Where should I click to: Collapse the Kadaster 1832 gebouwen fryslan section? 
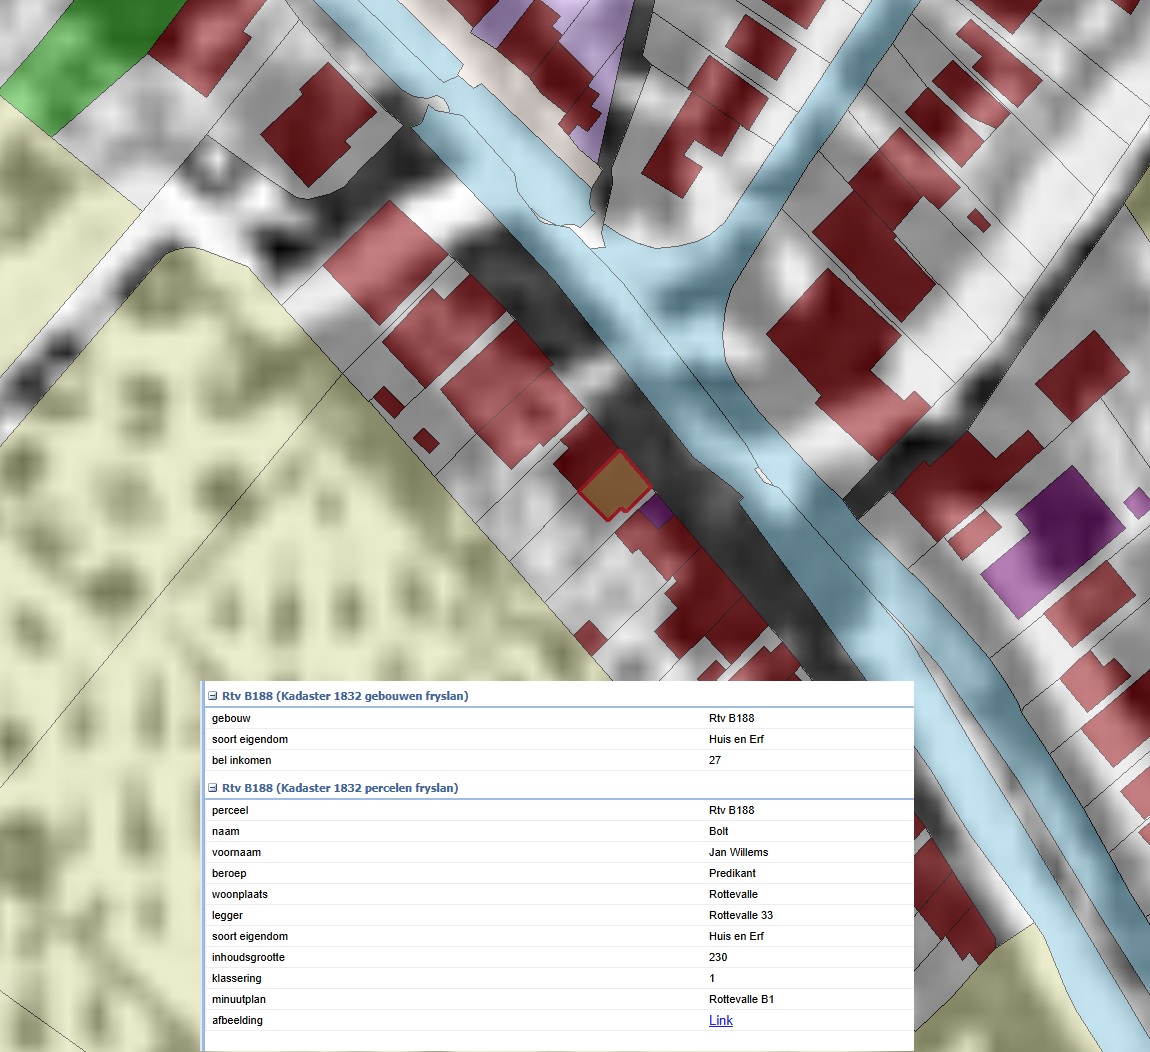click(x=212, y=696)
